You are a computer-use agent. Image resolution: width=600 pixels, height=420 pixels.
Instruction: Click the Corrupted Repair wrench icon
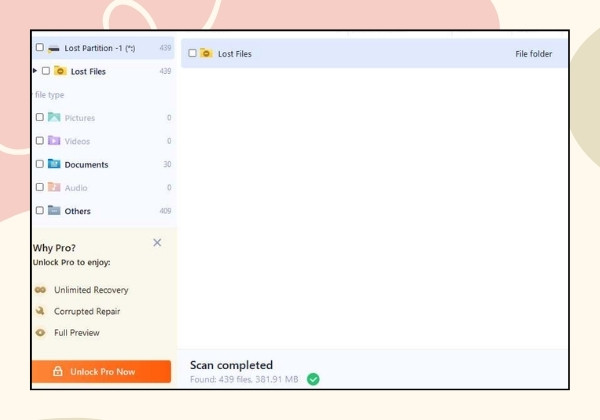point(40,311)
